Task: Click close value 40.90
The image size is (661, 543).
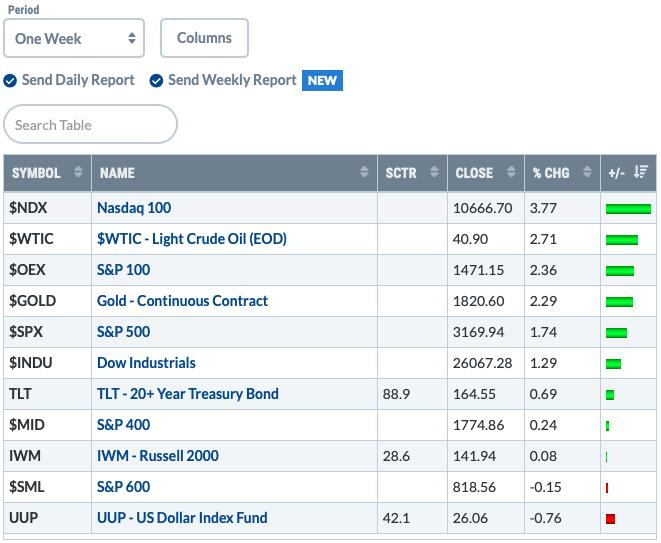Action: coord(470,239)
